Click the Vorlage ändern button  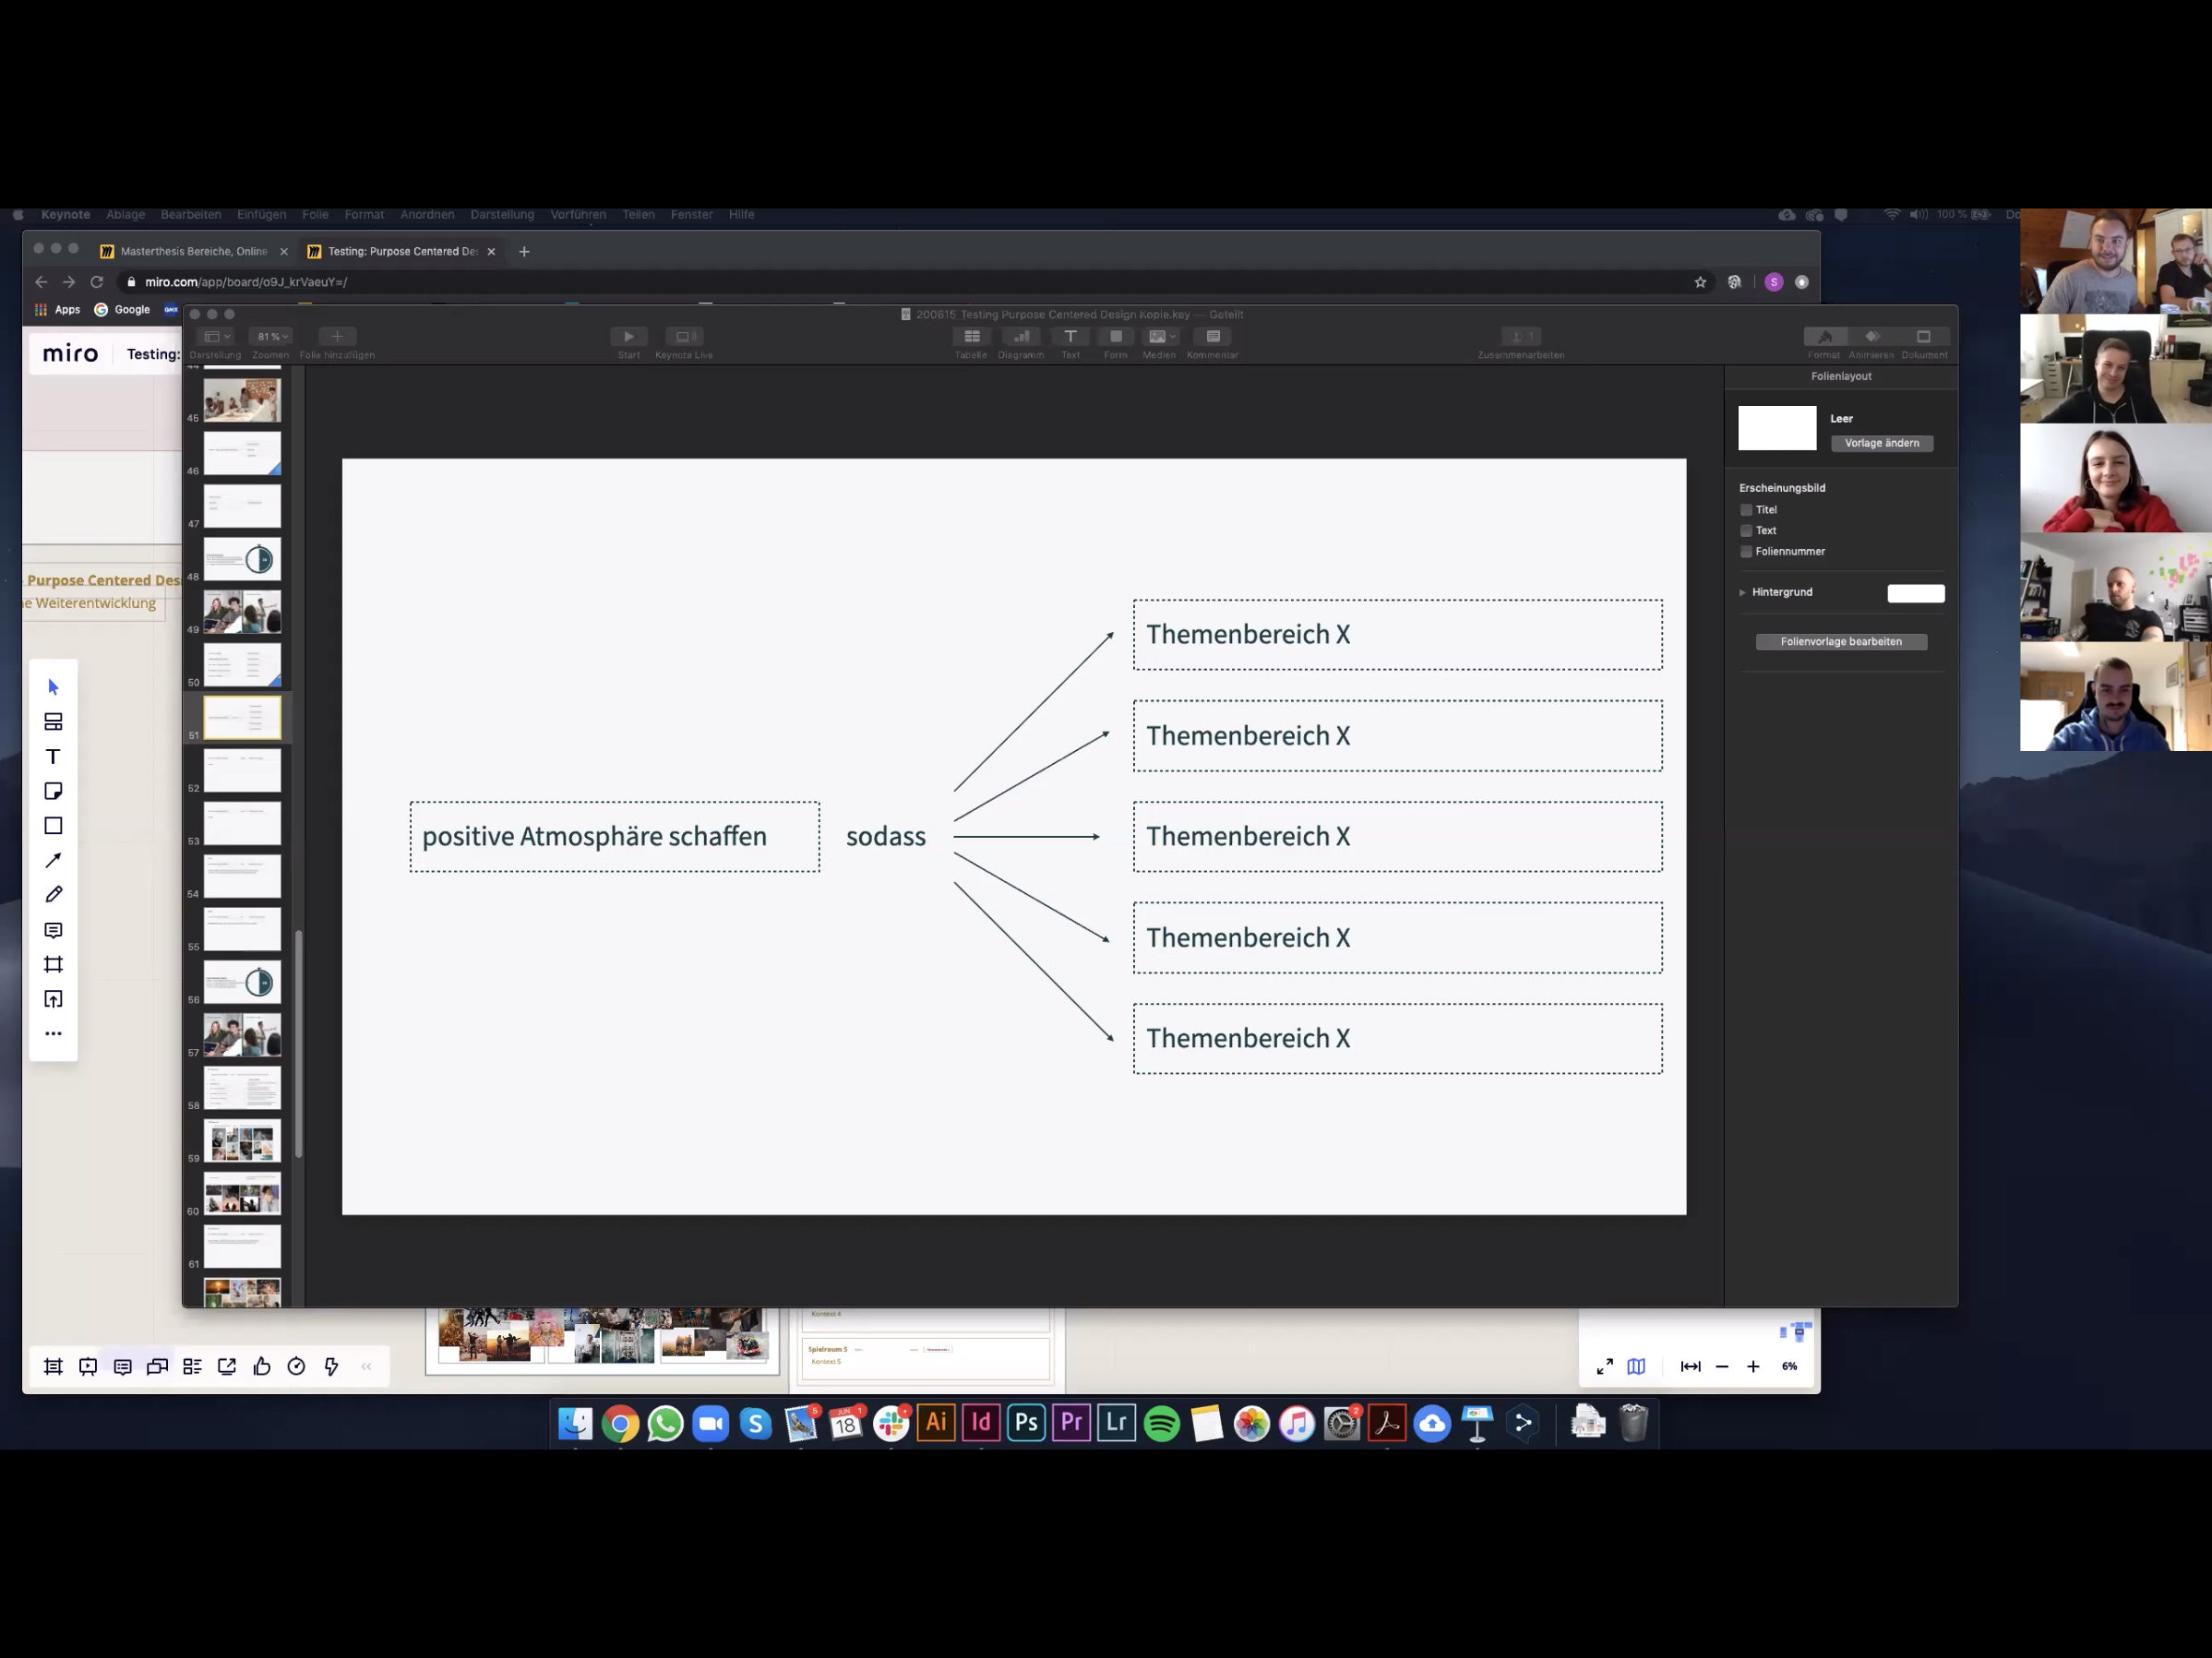click(1881, 443)
